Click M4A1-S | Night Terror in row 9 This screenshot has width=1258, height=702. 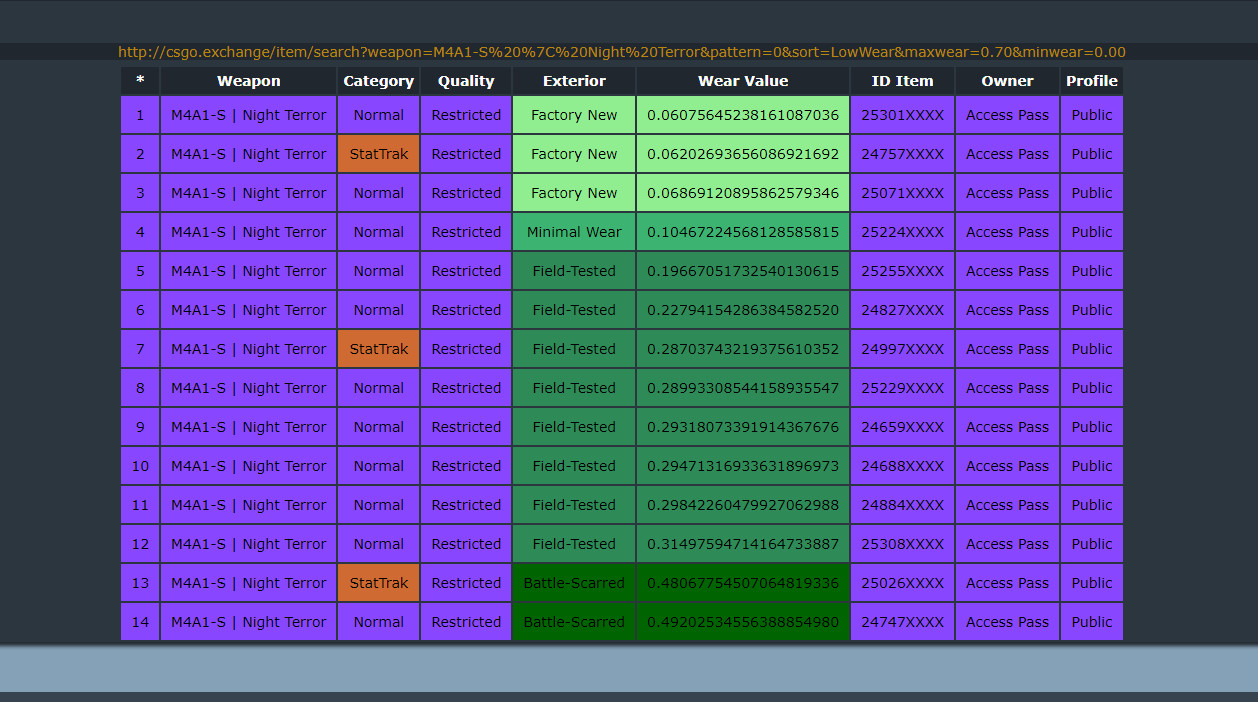249,427
